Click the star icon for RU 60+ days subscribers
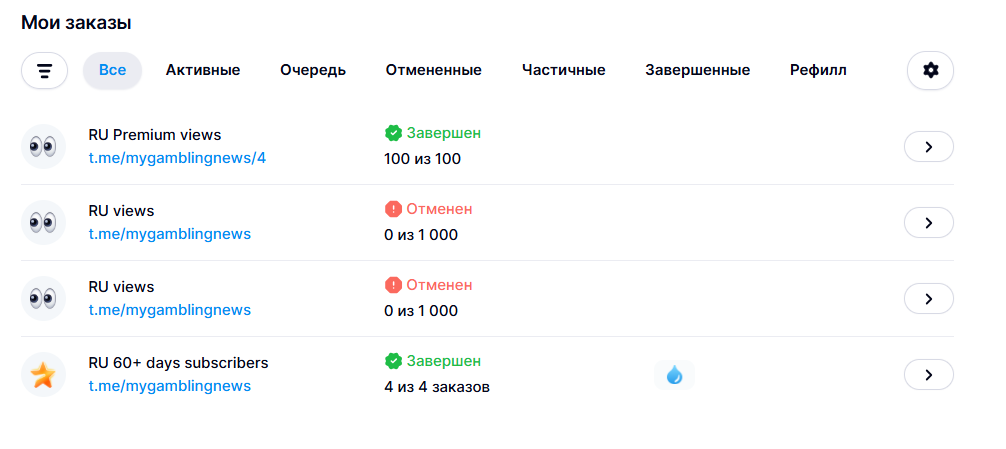1006x449 pixels. 44,375
